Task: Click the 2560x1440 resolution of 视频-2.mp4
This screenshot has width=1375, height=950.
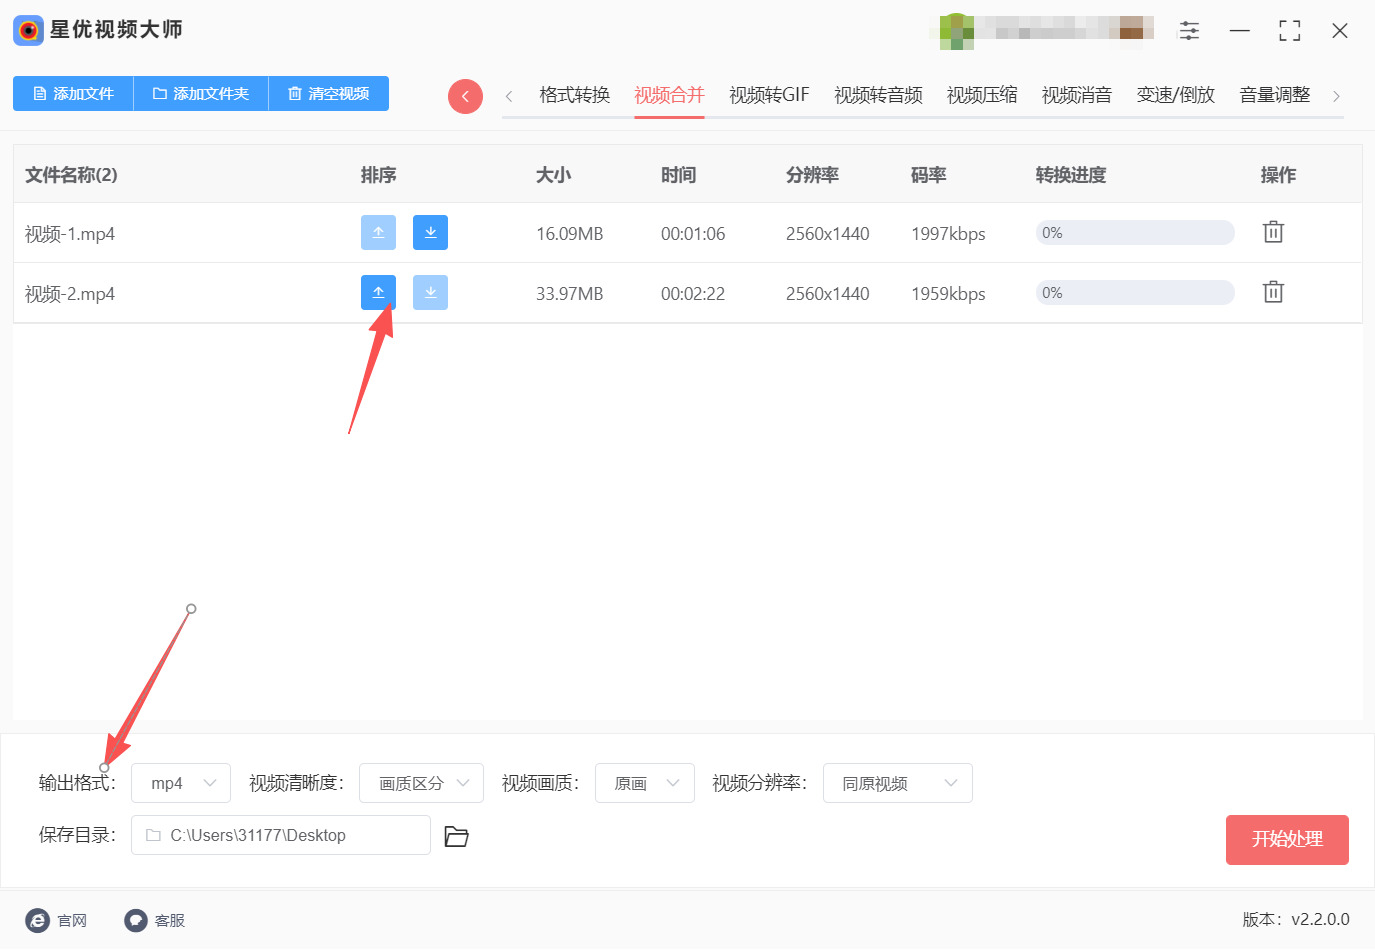Action: [x=828, y=294]
